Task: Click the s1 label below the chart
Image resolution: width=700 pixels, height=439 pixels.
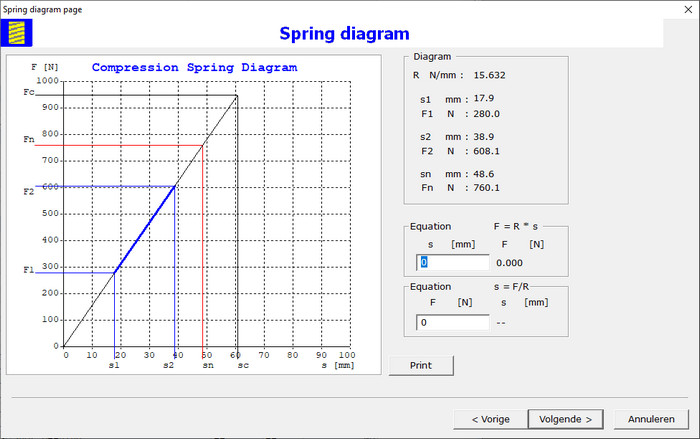Action: pos(114,366)
